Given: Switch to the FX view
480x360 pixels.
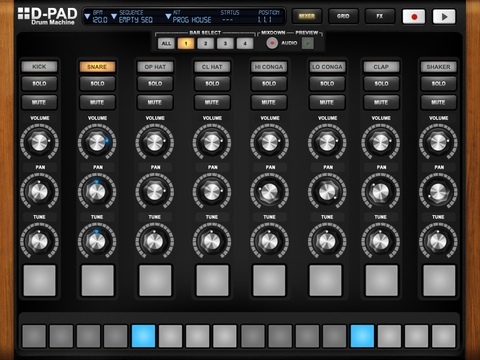Looking at the screenshot, I should click(x=380, y=16).
